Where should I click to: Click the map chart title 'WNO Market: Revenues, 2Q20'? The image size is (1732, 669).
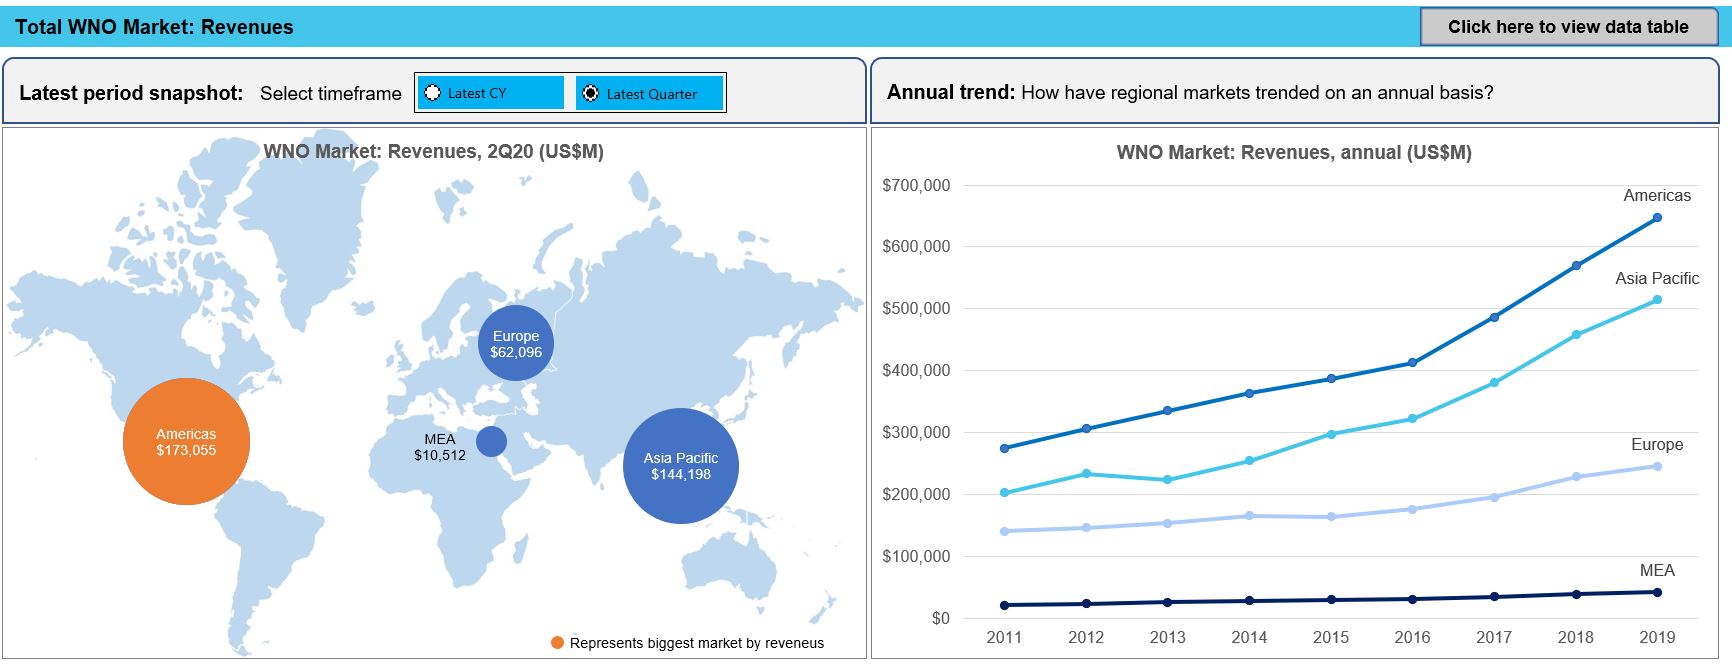(433, 151)
